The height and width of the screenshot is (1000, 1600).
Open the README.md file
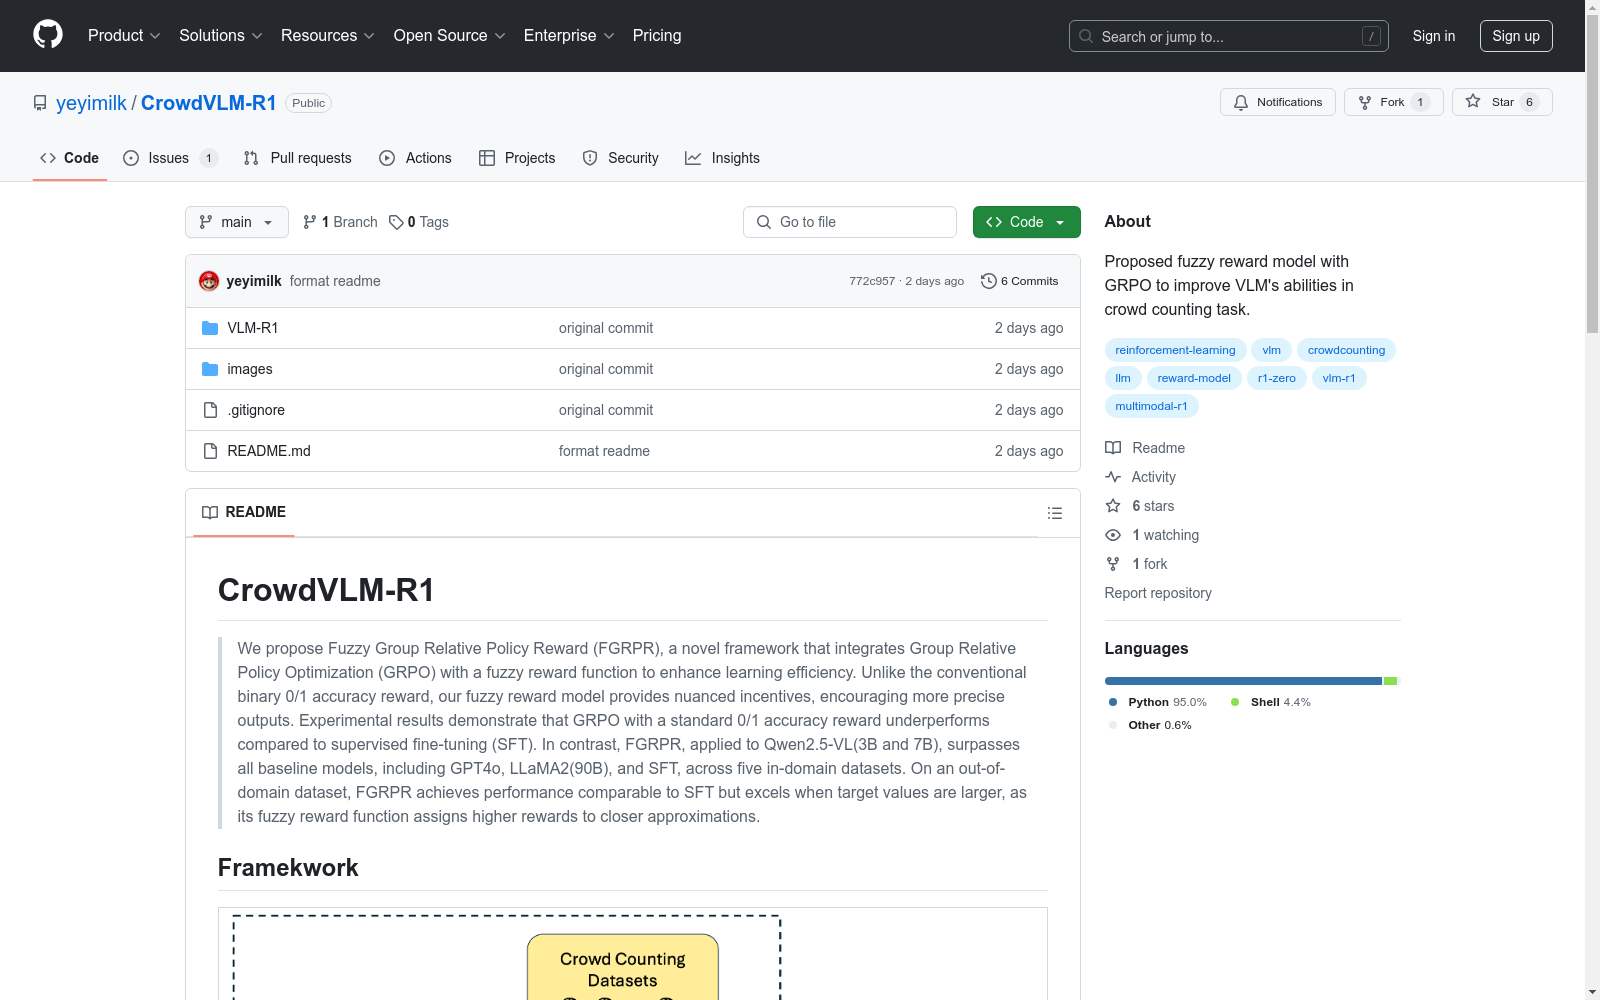point(269,451)
